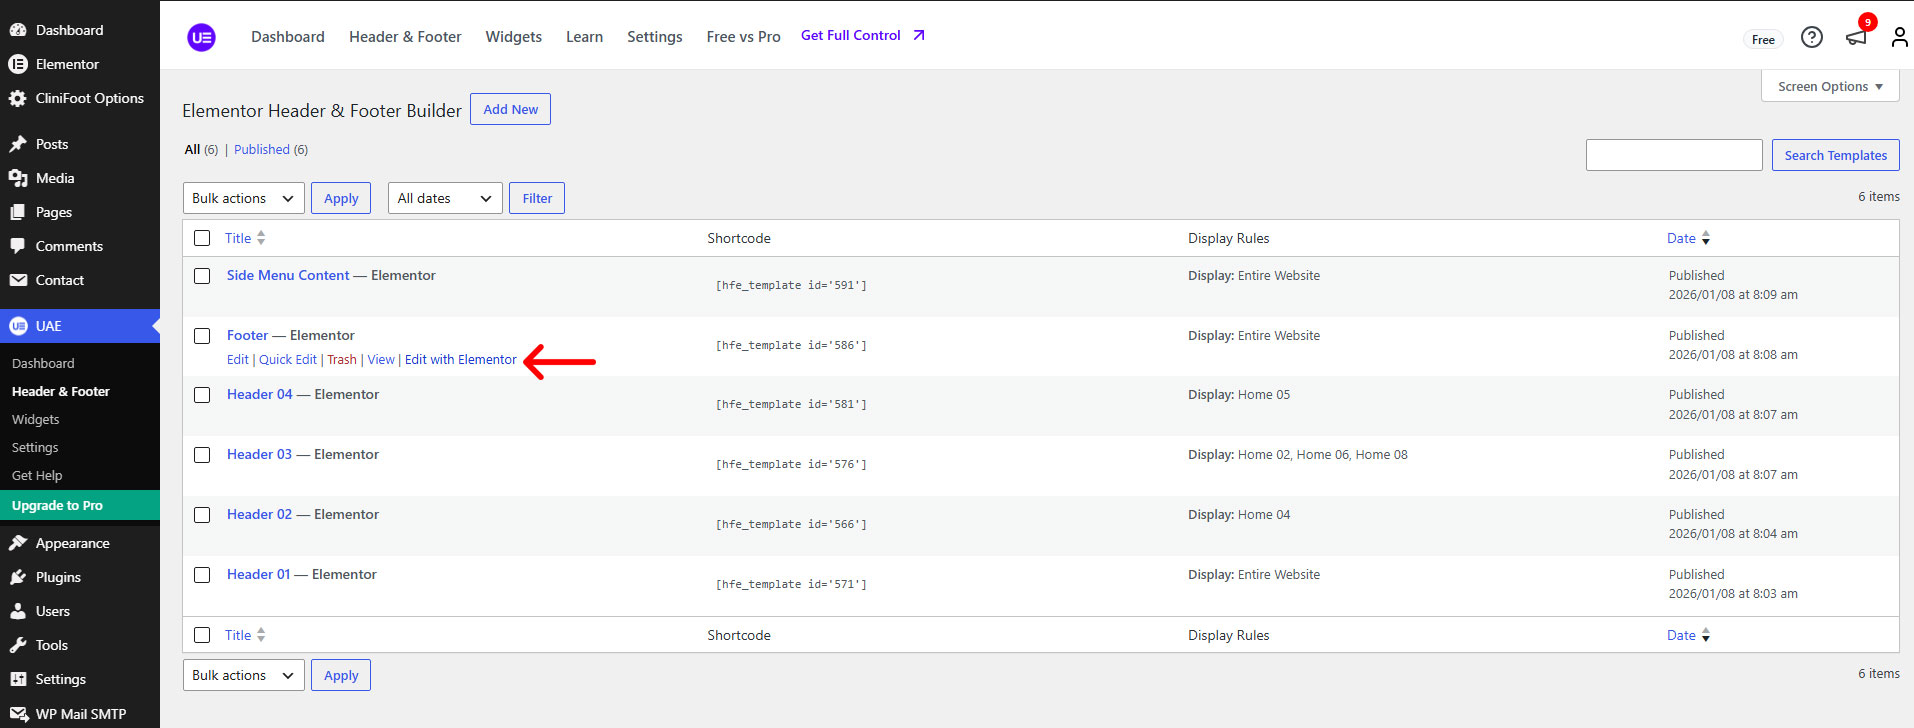
Task: Open the megaphone notifications icon
Action: (1856, 37)
